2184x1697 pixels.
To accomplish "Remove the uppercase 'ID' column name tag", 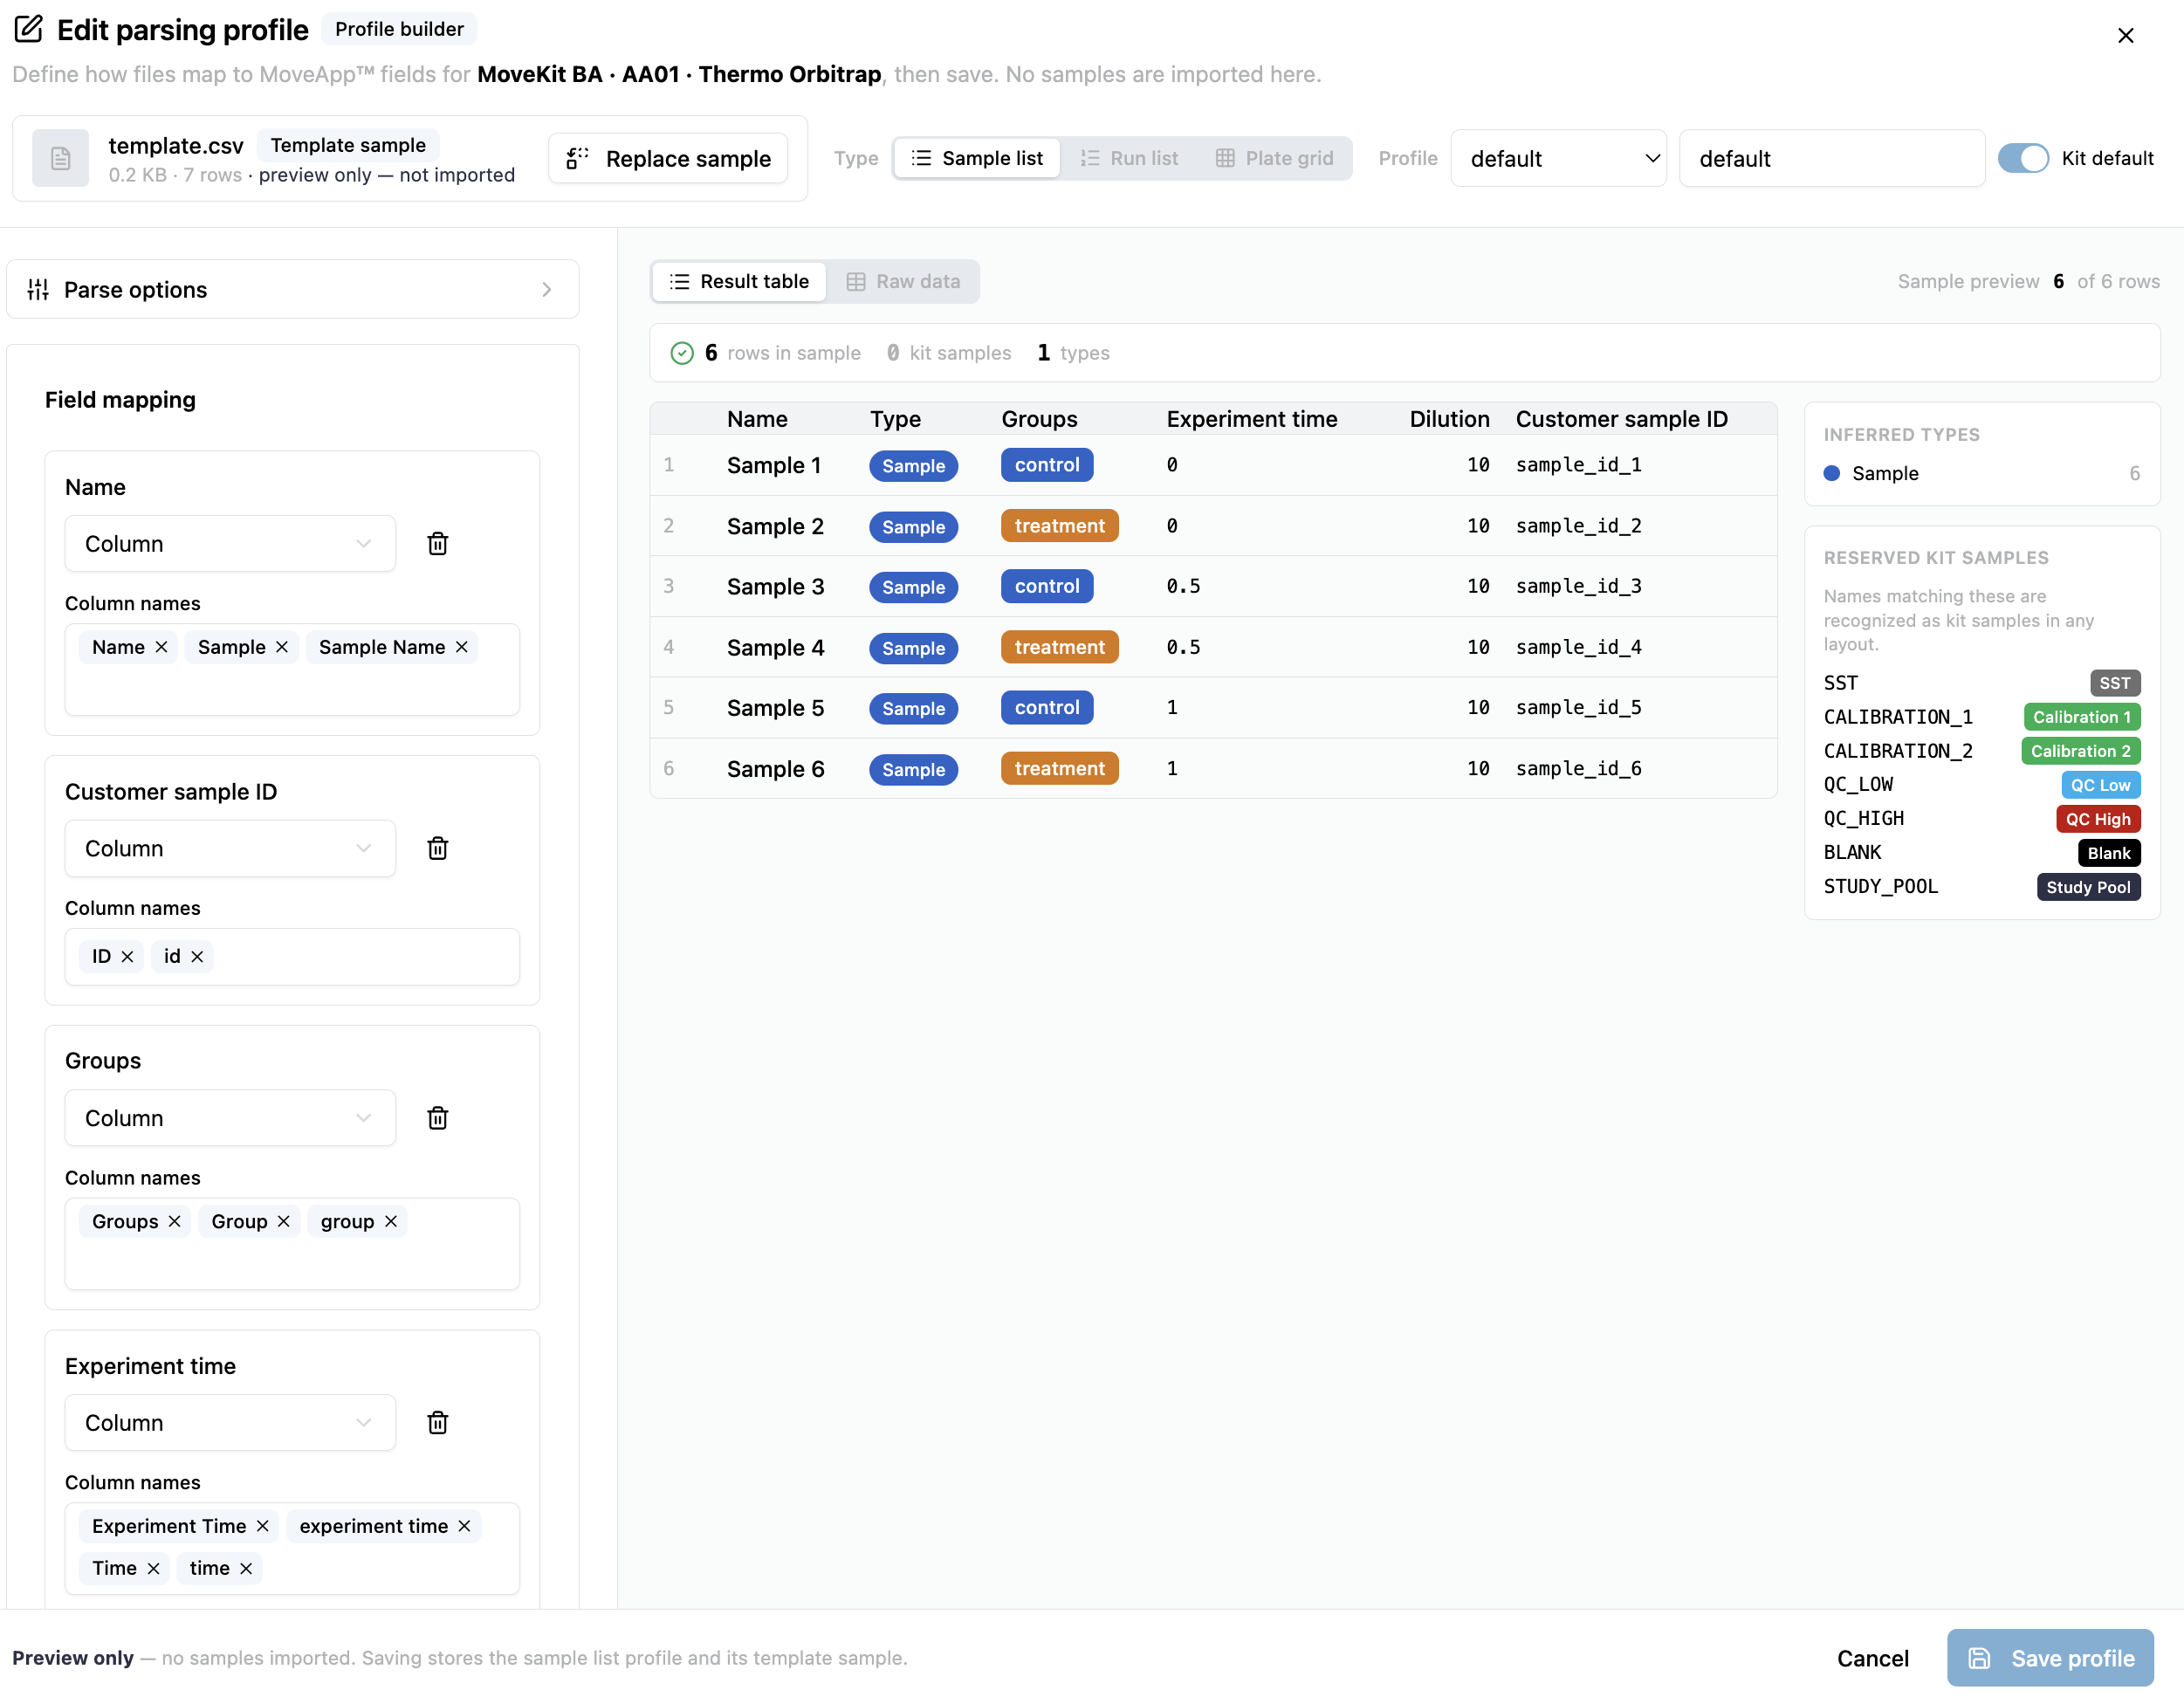I will pos(127,957).
